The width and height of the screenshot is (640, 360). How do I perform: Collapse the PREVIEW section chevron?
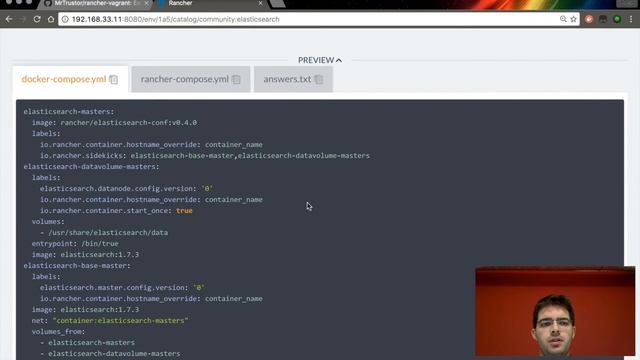click(x=339, y=60)
